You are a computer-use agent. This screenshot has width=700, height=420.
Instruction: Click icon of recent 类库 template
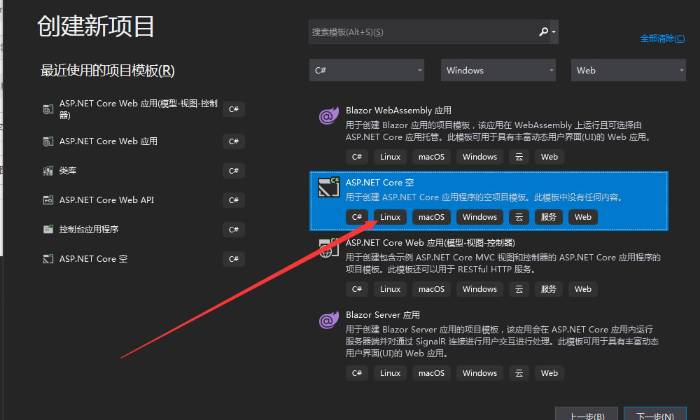[x=48, y=170]
